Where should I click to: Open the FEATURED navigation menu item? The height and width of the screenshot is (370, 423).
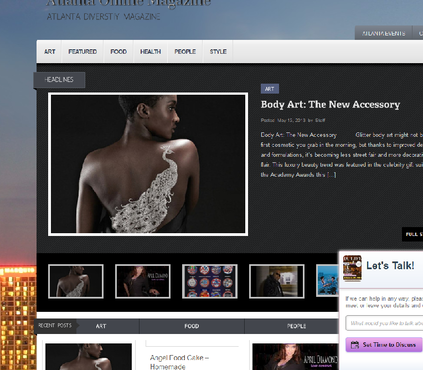tap(82, 52)
